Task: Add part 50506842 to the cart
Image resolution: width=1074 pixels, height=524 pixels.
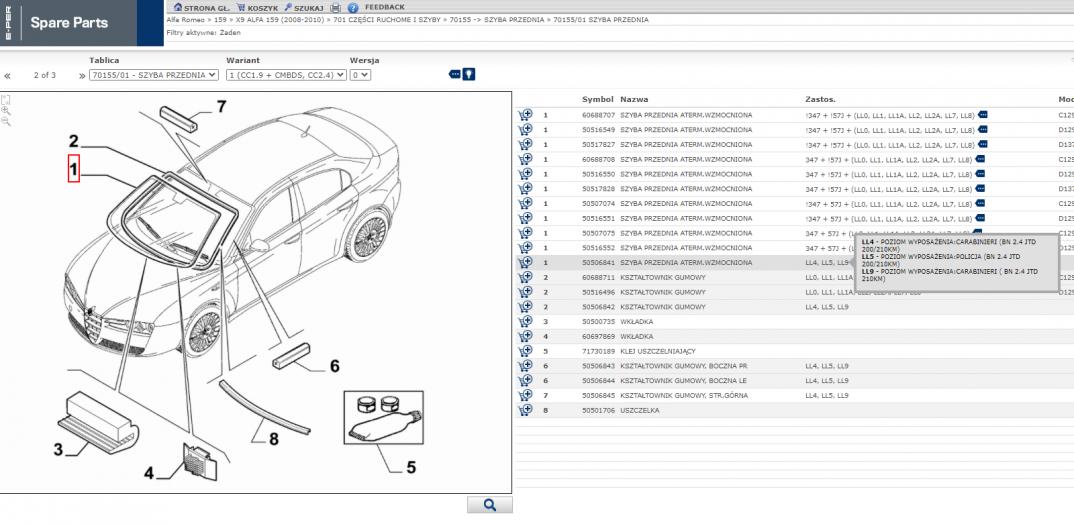Action: click(525, 307)
